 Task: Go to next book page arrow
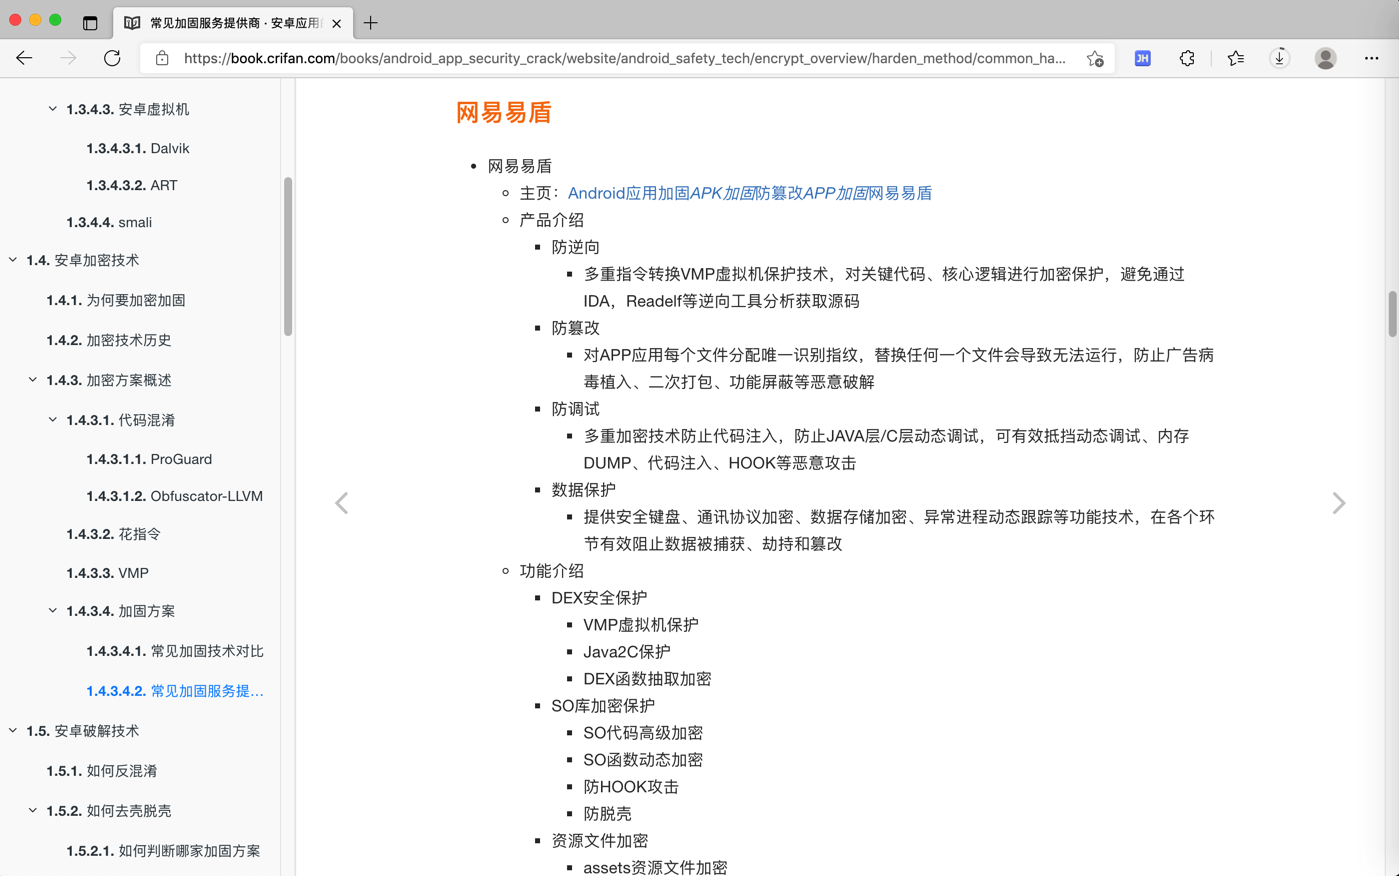coord(1339,502)
